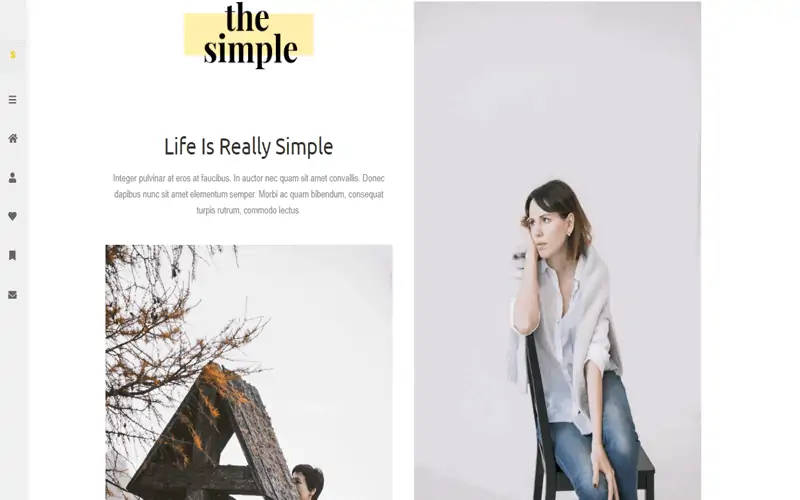This screenshot has width=800, height=500.
Task: Select the heart favorites icon
Action: 13,216
